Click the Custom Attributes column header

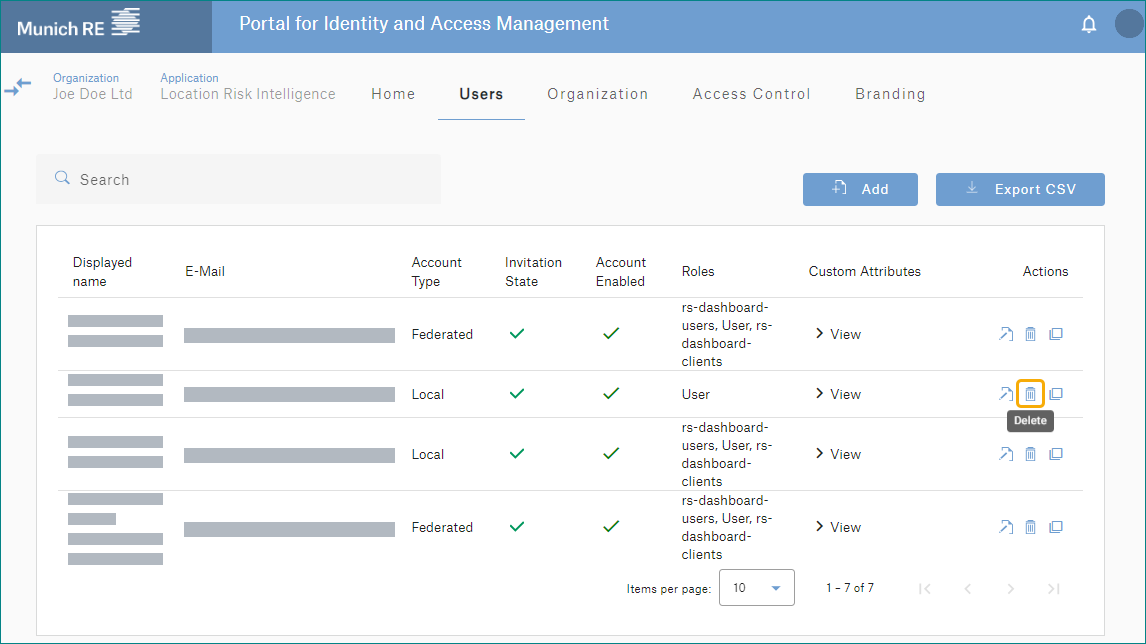click(865, 271)
